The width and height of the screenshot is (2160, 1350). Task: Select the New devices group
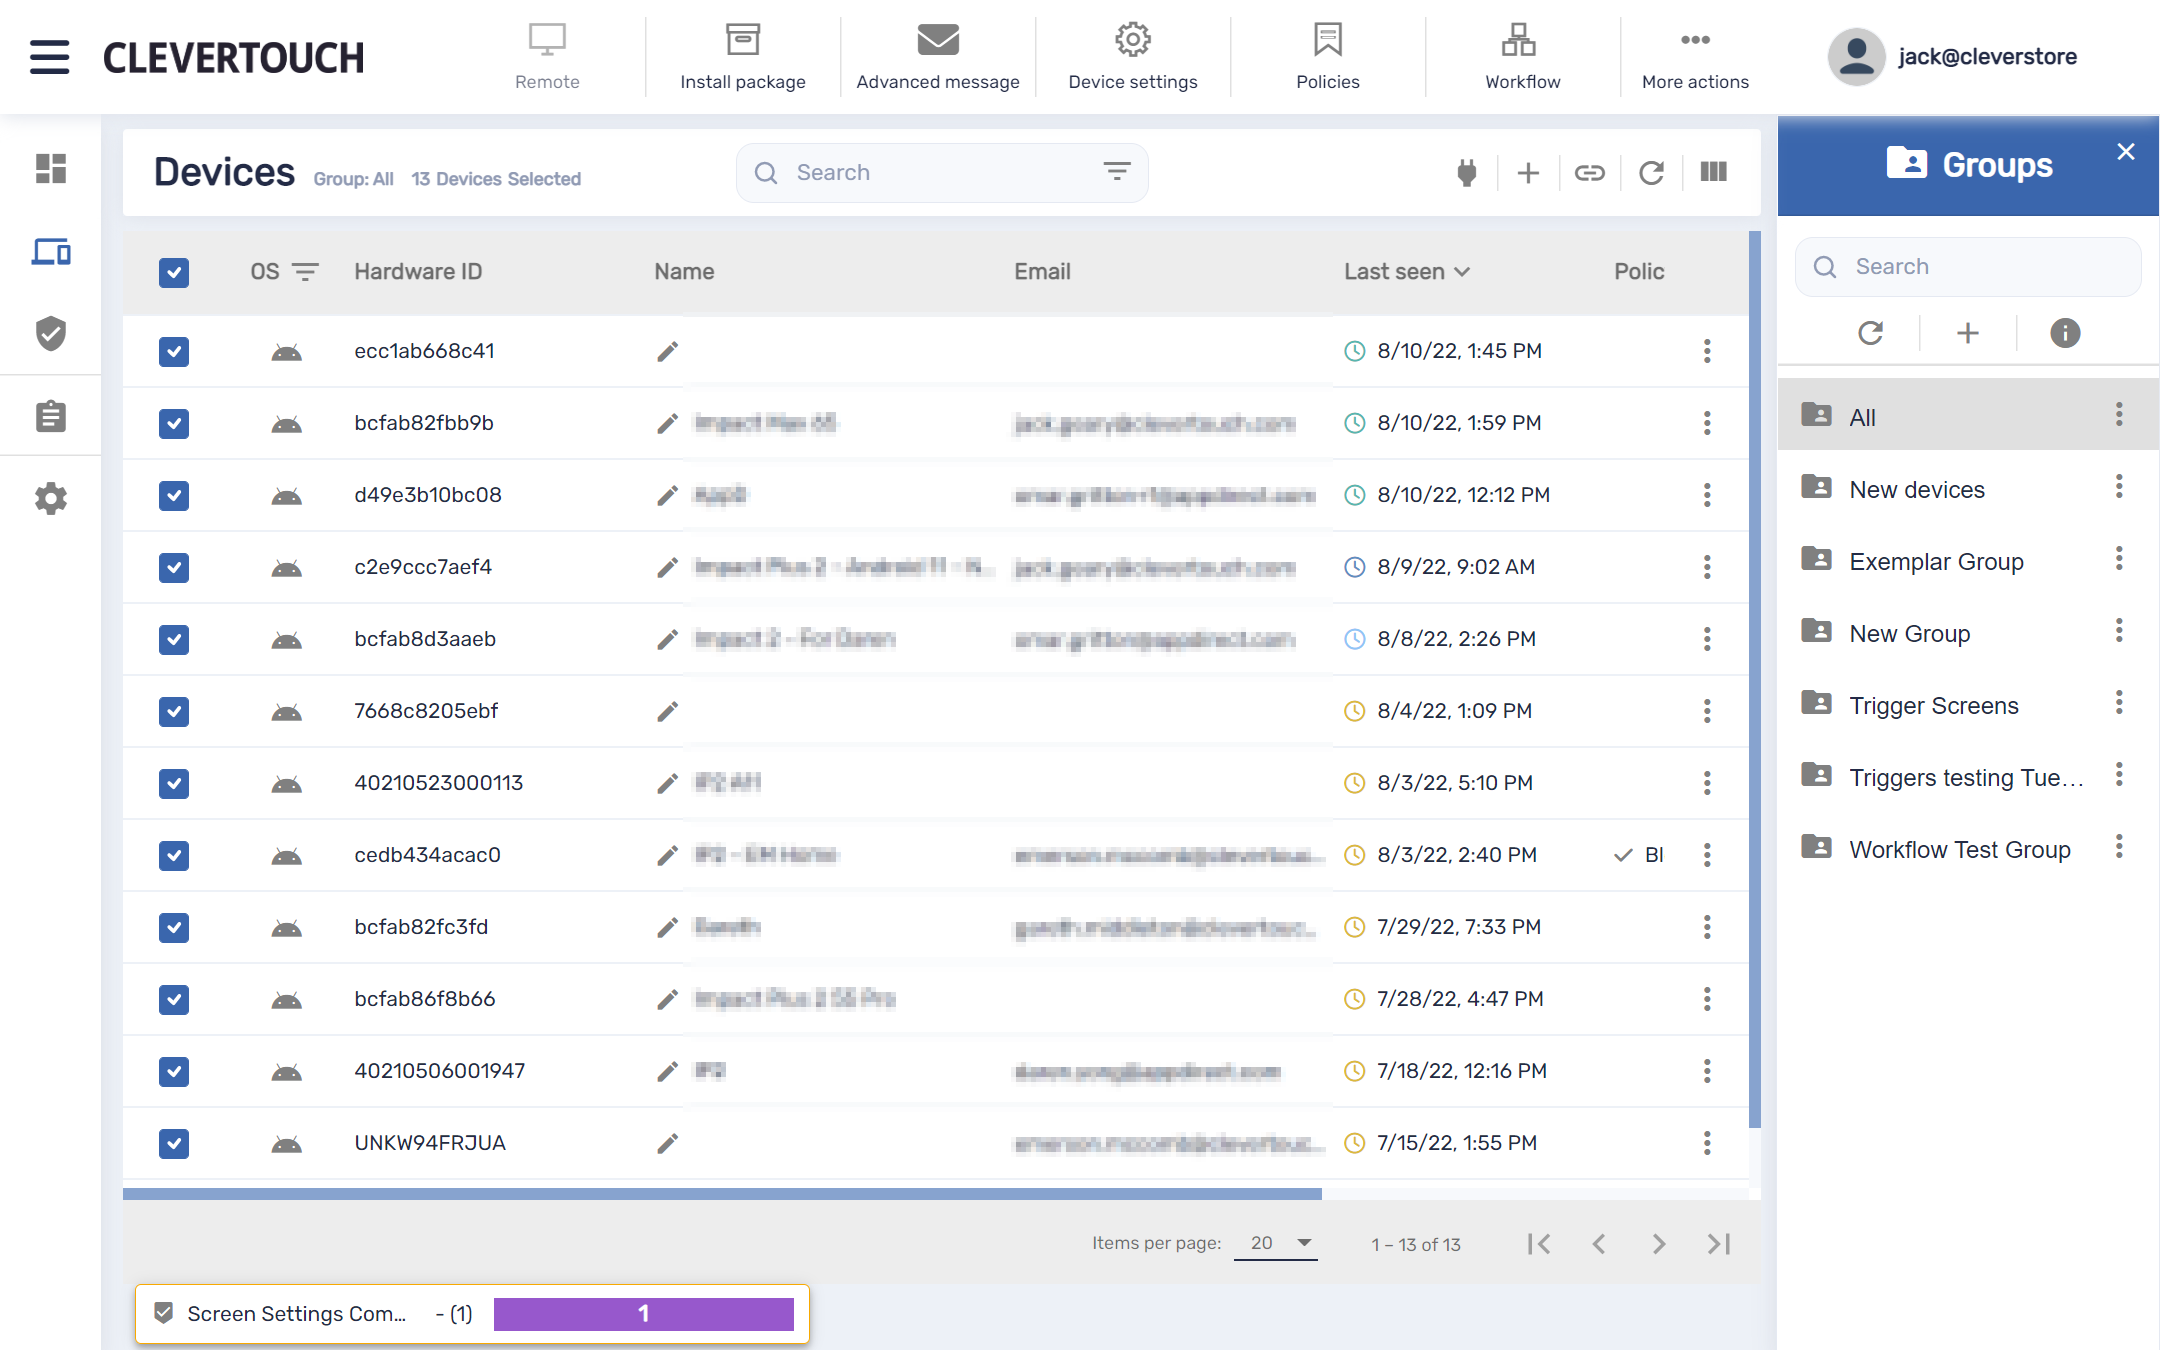tap(1968, 488)
